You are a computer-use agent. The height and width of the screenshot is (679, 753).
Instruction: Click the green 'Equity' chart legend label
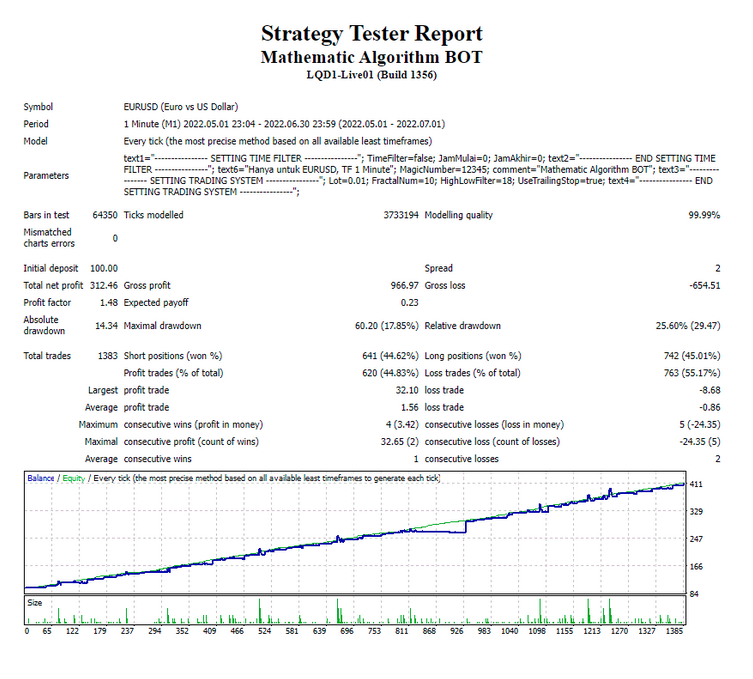point(73,478)
